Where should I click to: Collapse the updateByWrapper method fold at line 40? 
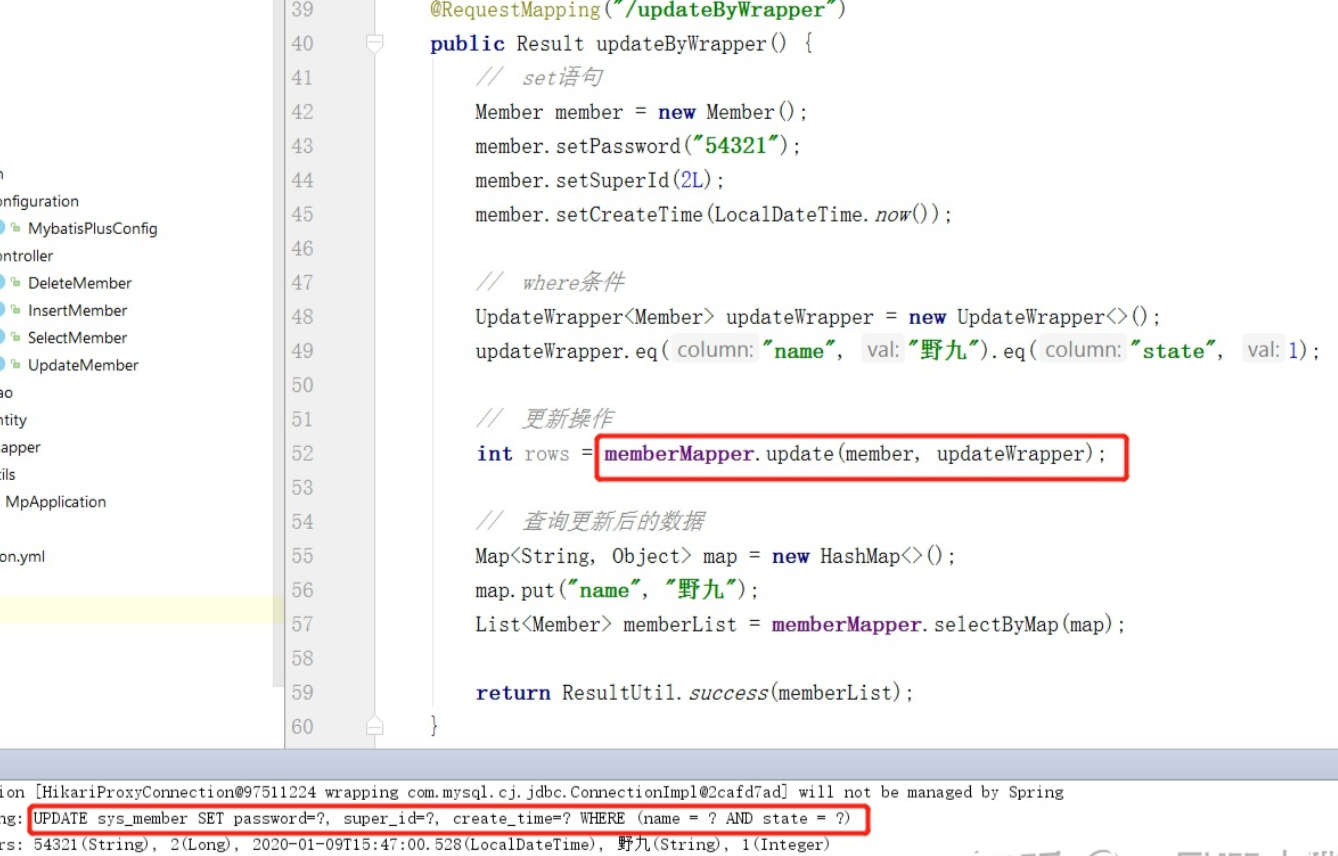pos(375,43)
